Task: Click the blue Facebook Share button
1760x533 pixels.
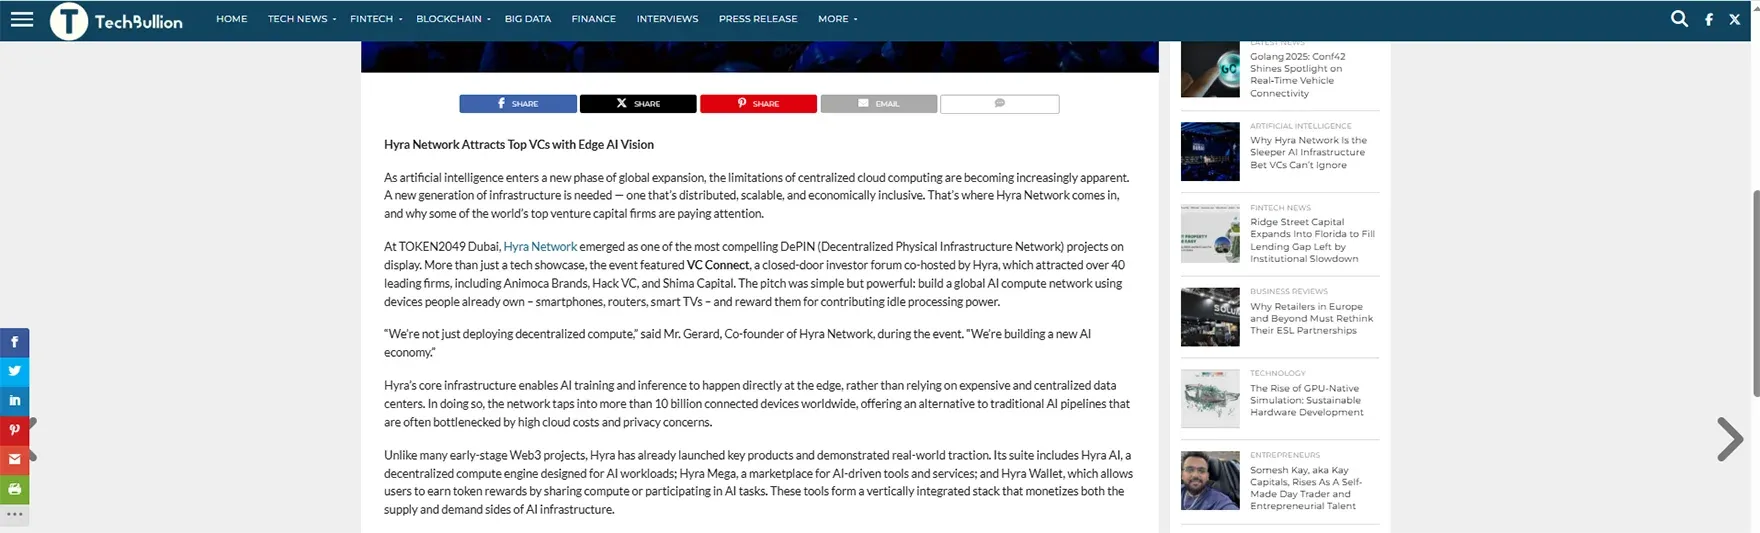Action: (x=518, y=104)
